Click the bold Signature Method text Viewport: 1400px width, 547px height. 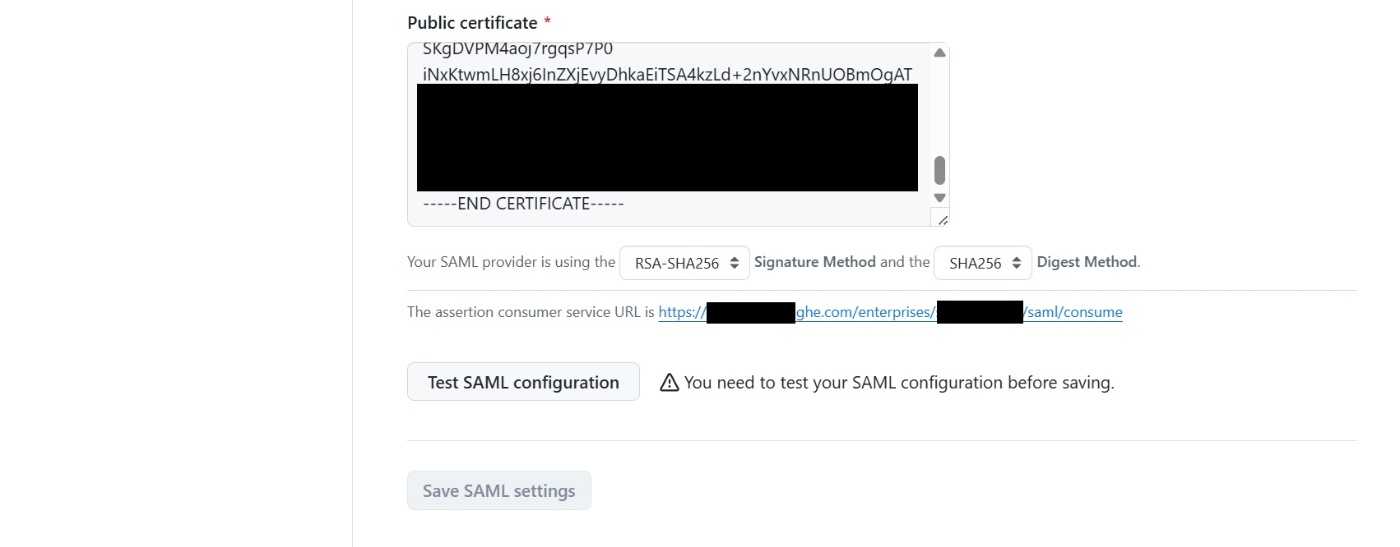click(814, 262)
